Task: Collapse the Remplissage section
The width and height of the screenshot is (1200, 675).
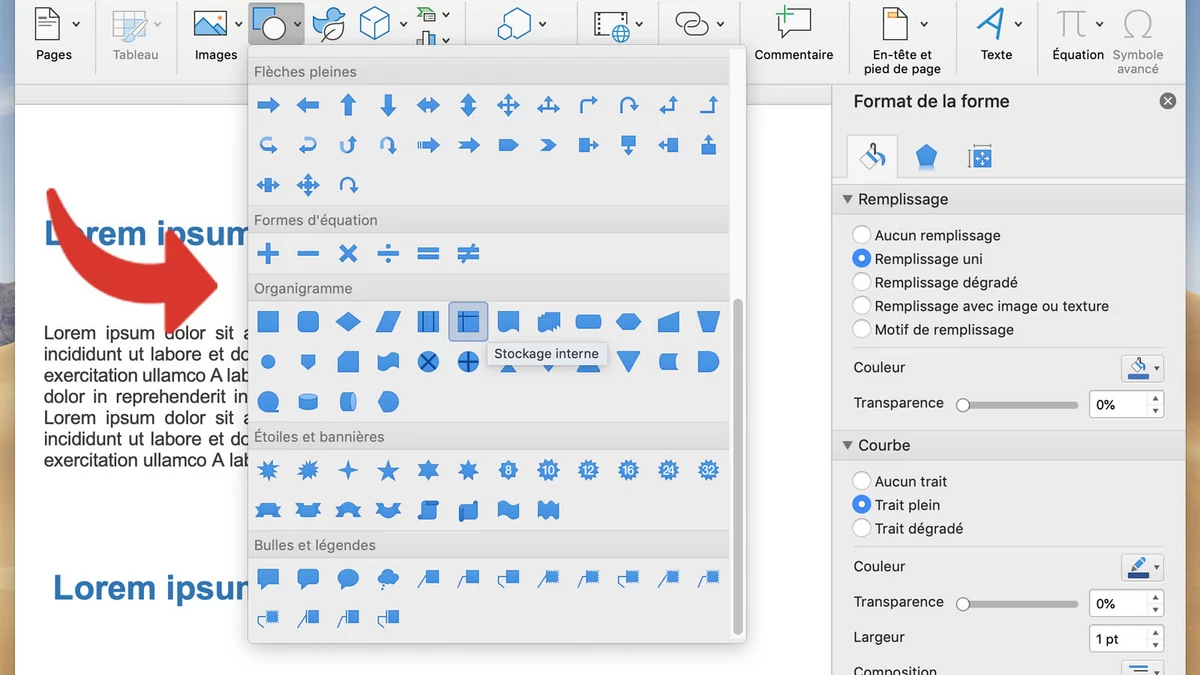Action: (848, 199)
